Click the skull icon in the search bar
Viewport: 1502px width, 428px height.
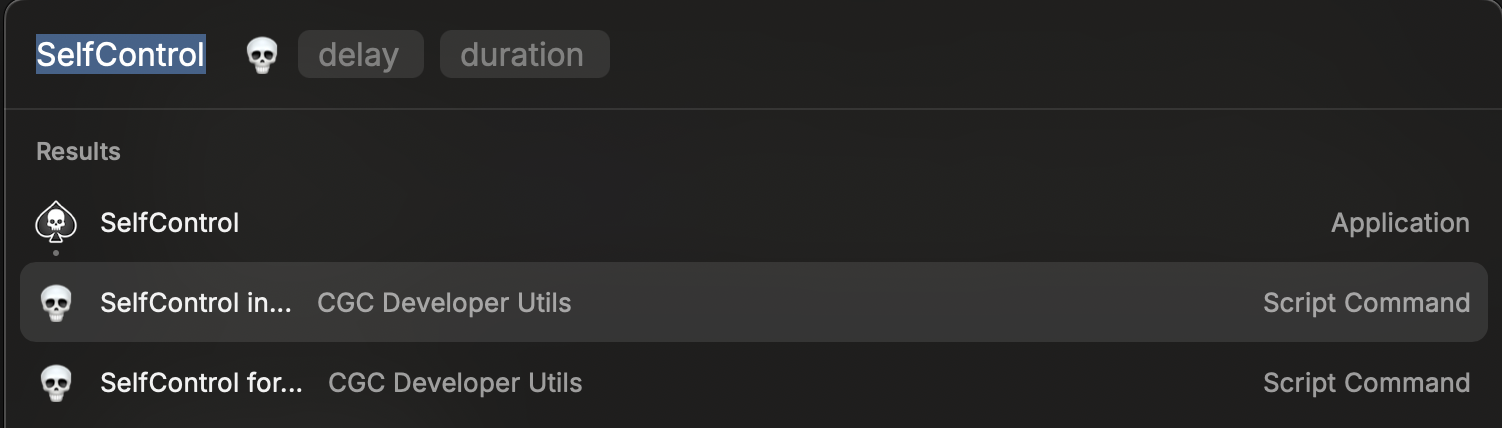click(x=261, y=55)
